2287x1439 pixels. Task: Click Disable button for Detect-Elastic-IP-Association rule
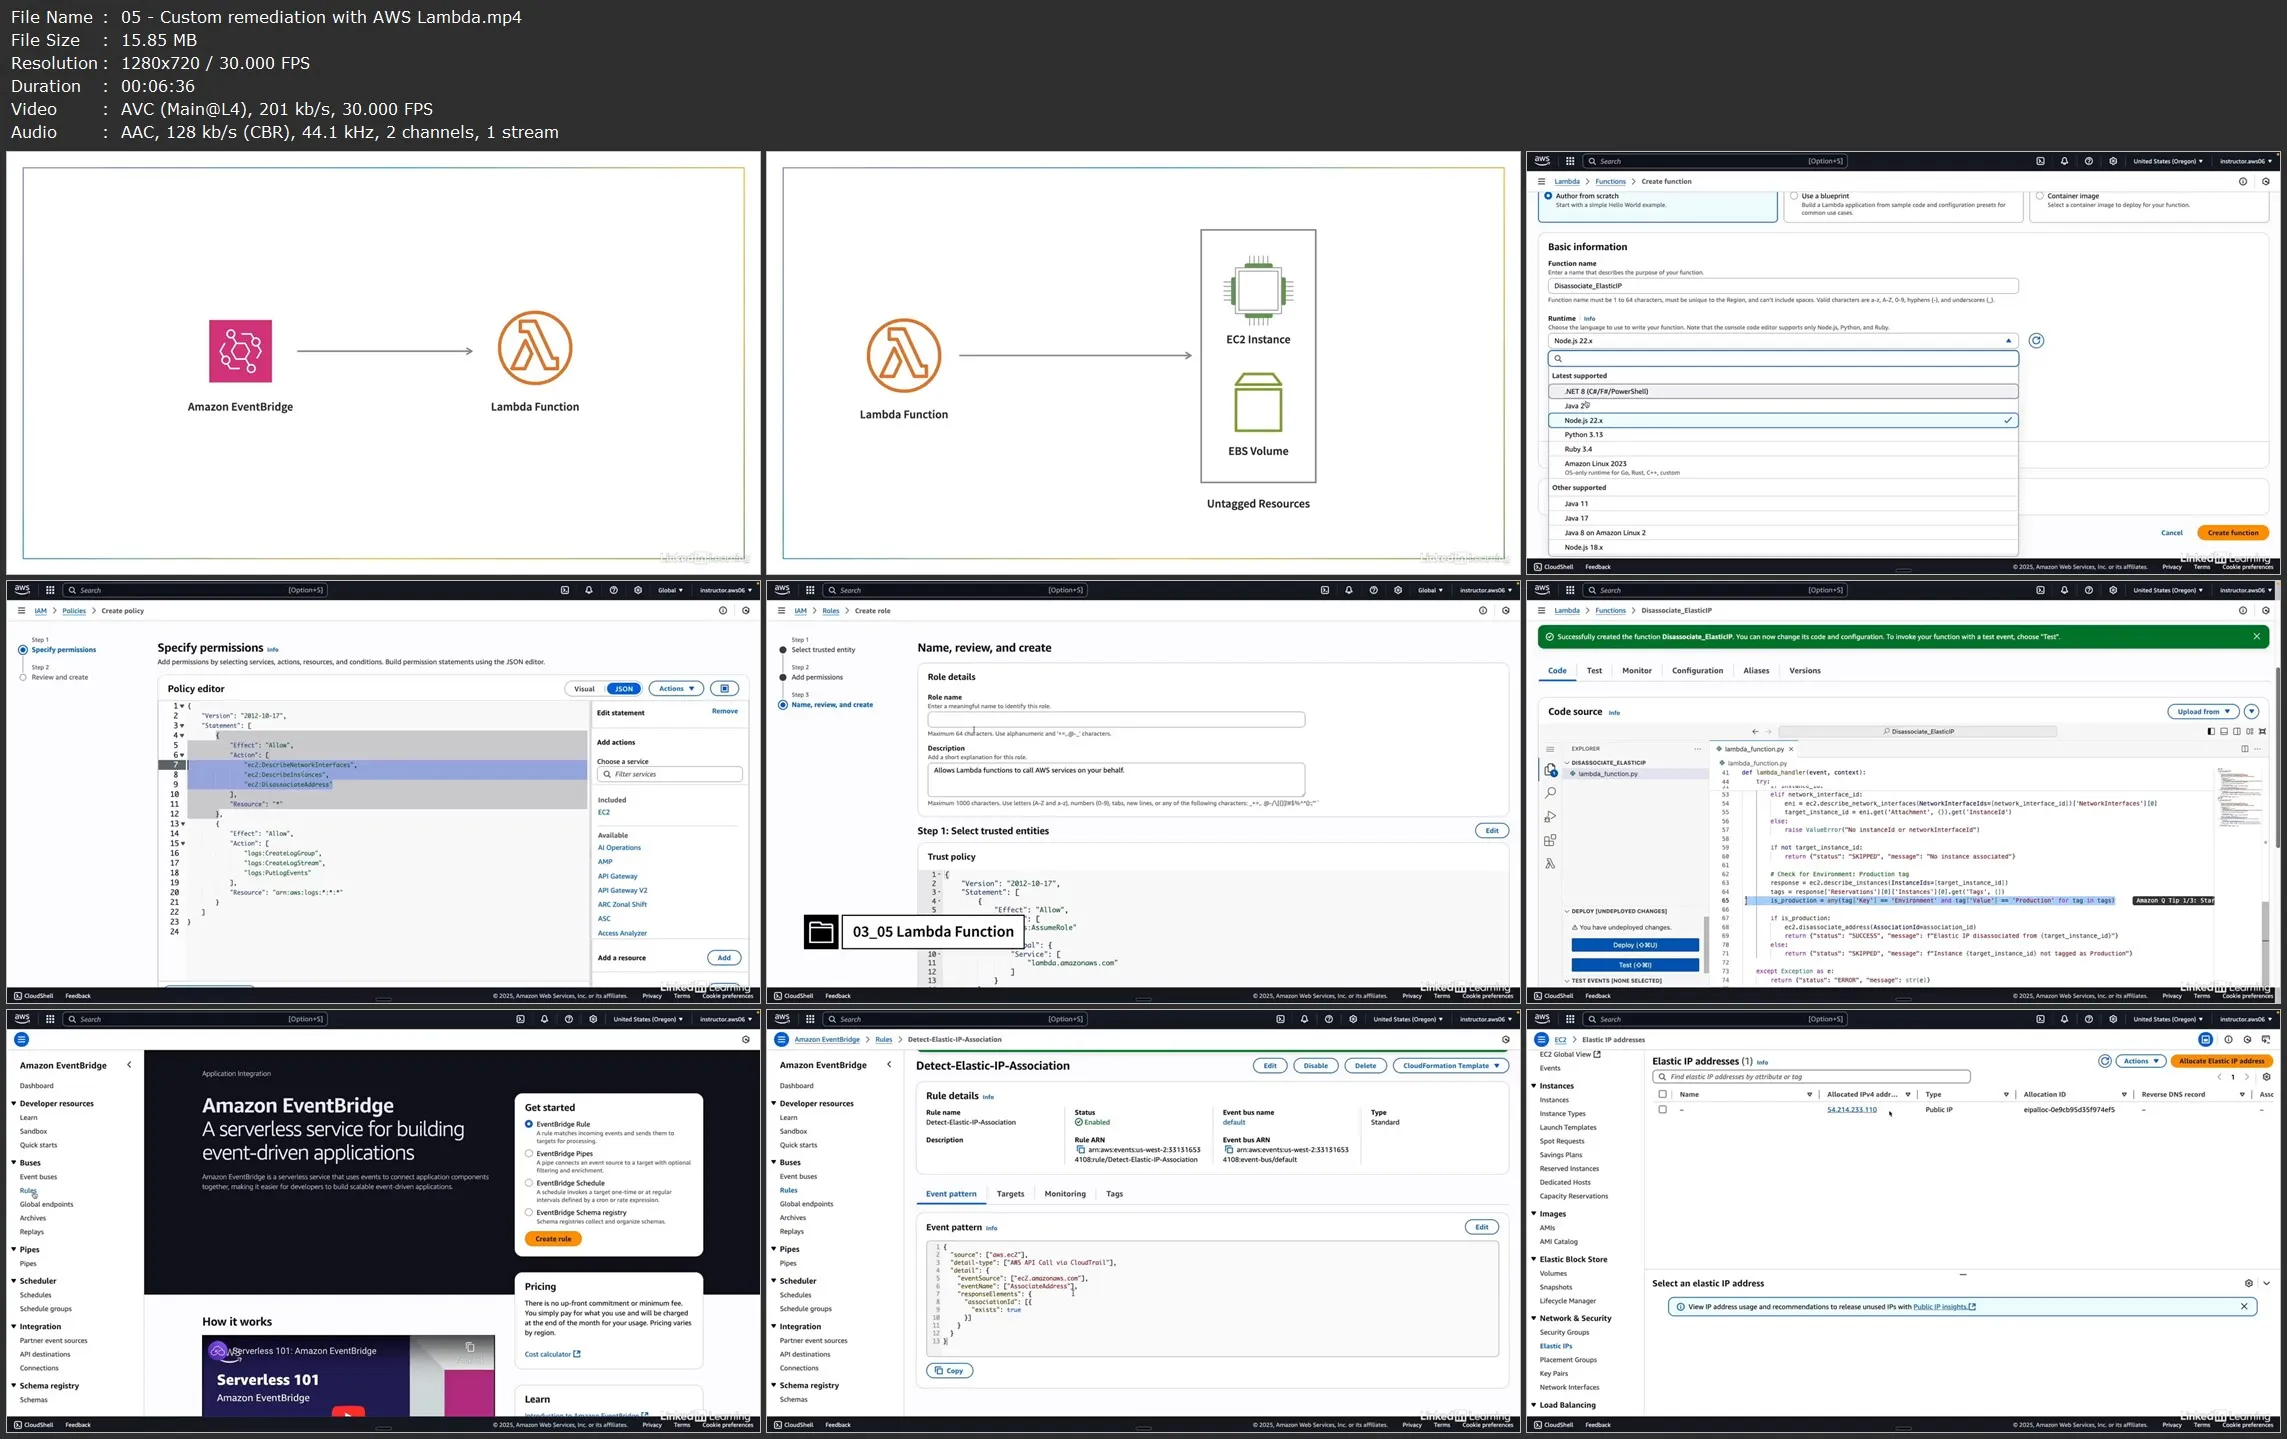click(1315, 1066)
